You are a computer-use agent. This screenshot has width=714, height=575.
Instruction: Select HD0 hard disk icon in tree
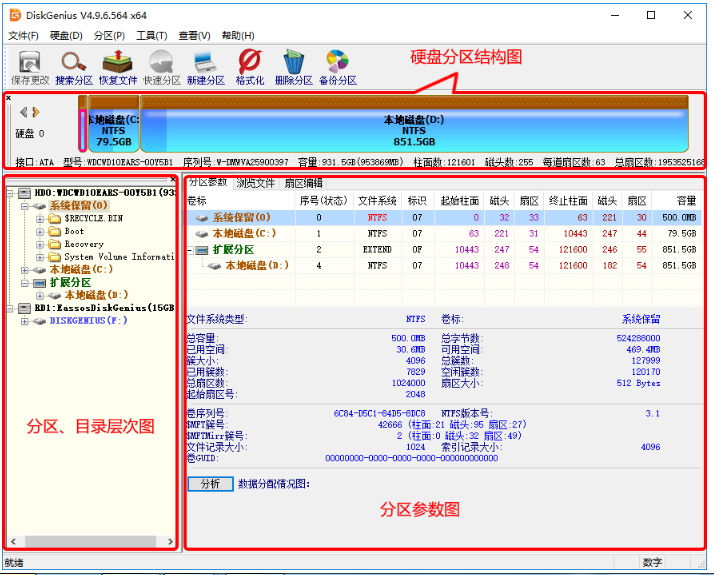(x=24, y=193)
